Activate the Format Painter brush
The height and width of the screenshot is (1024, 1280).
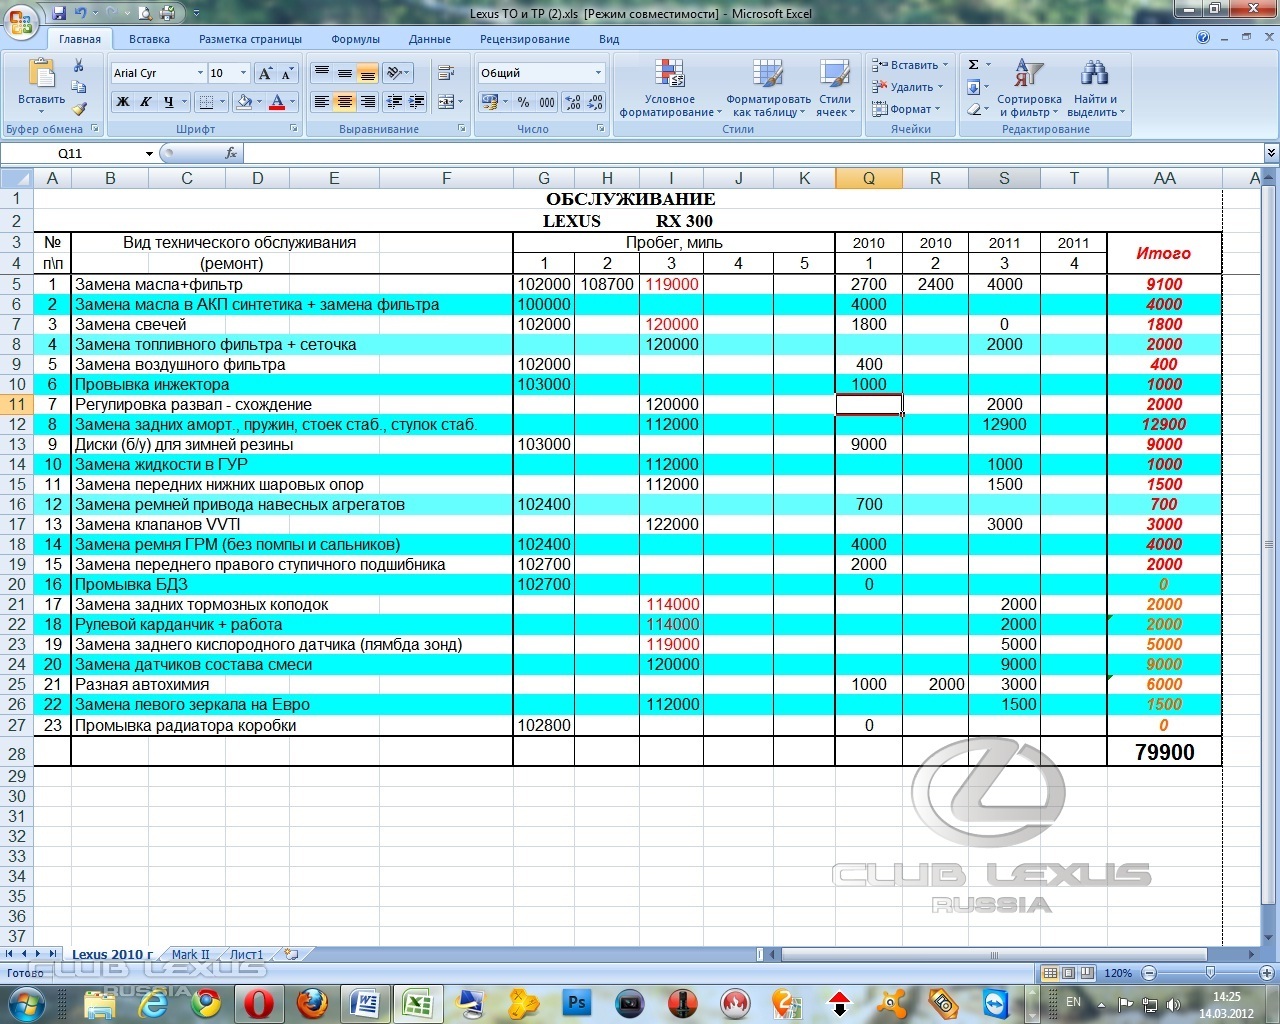(x=79, y=109)
